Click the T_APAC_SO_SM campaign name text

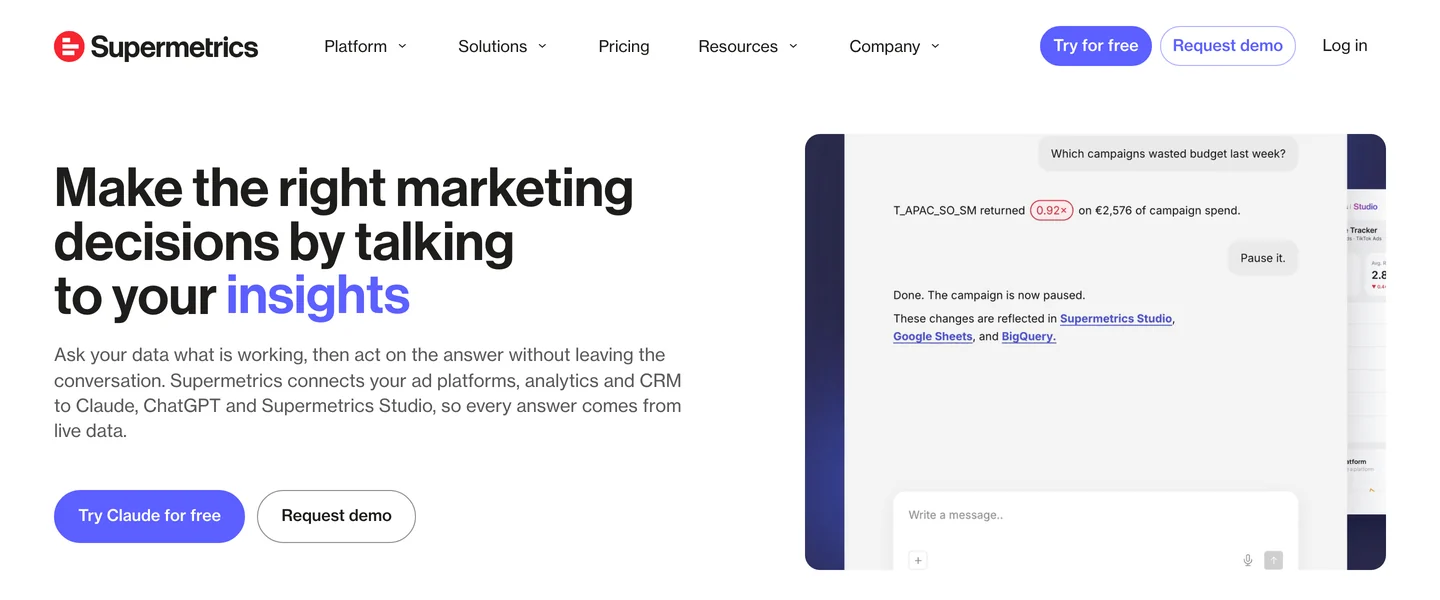pos(934,211)
